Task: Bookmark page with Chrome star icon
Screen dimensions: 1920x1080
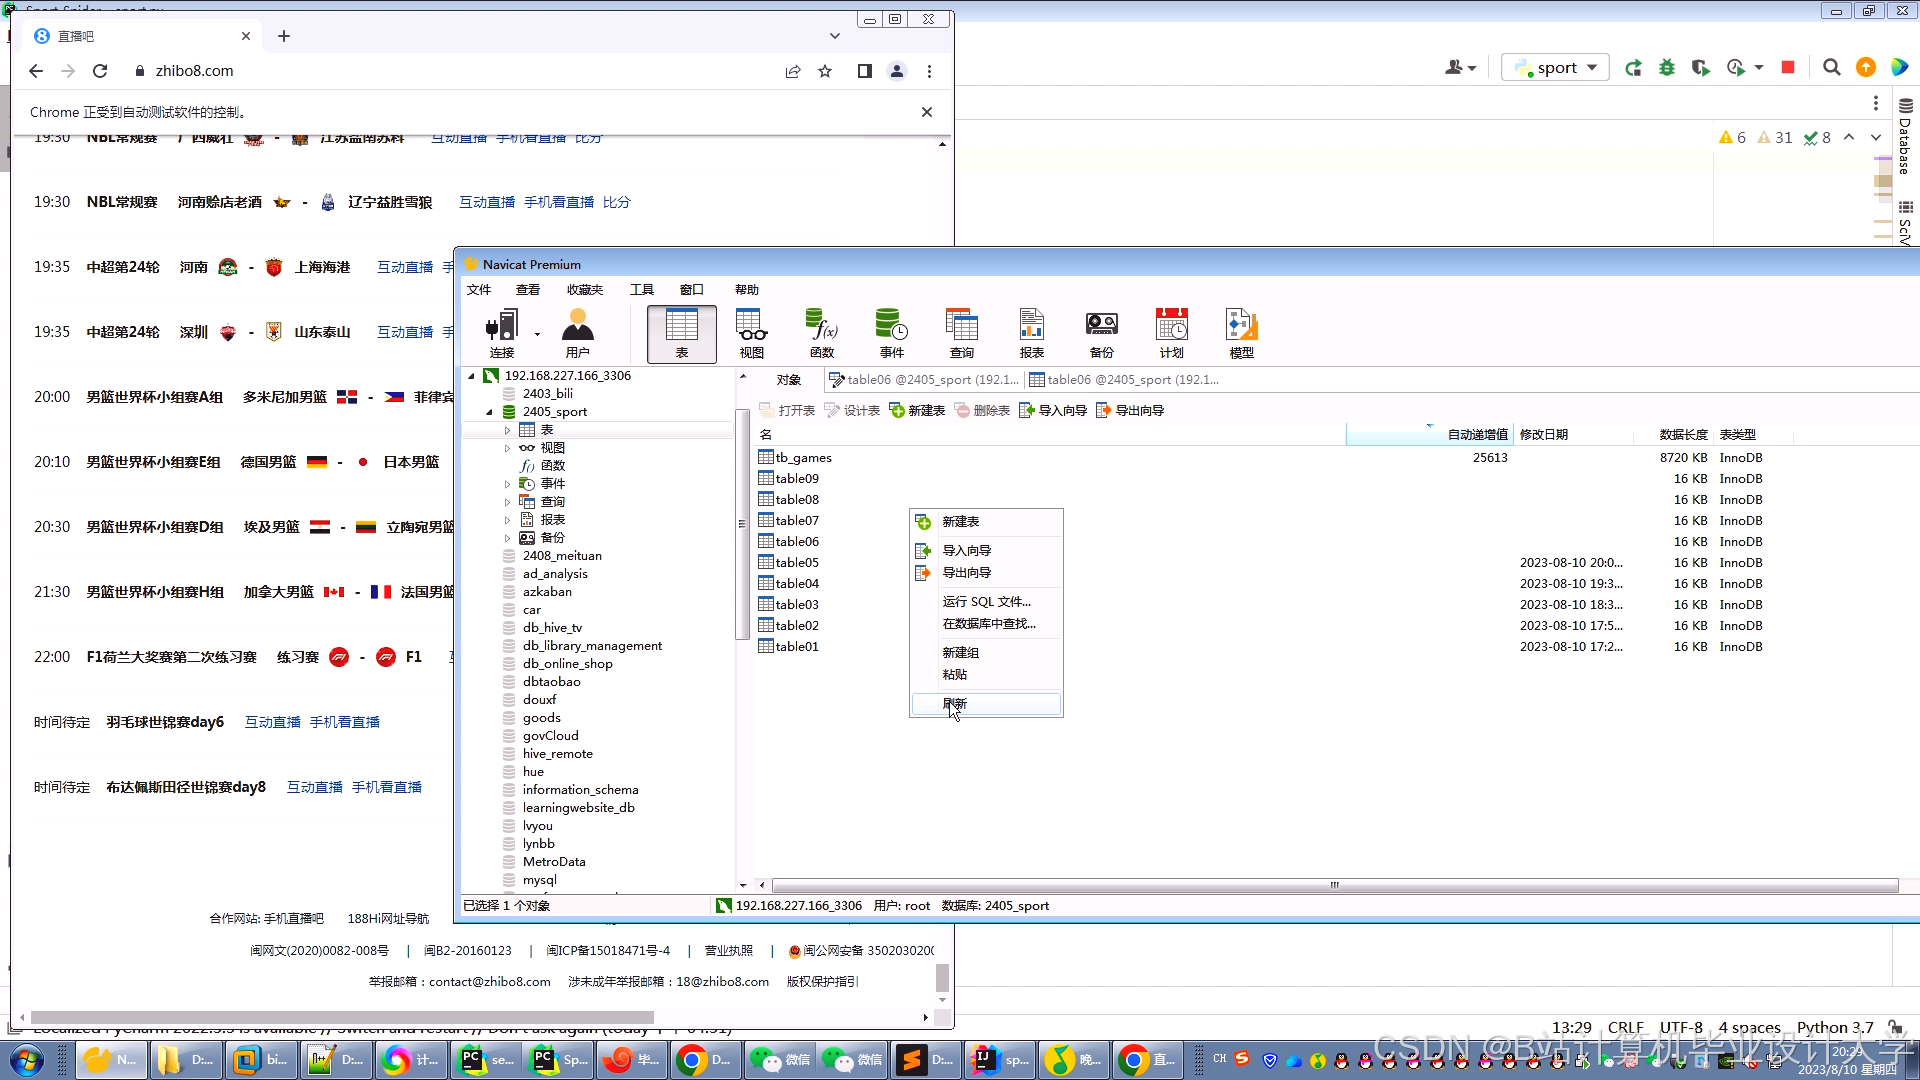Action: 825,71
